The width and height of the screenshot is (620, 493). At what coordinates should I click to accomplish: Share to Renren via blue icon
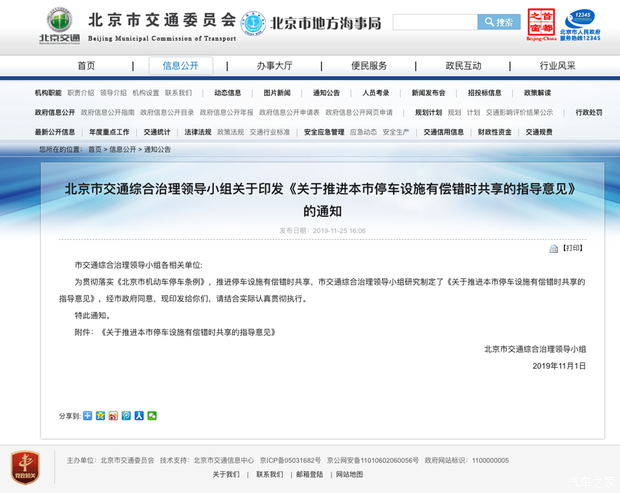[x=139, y=415]
